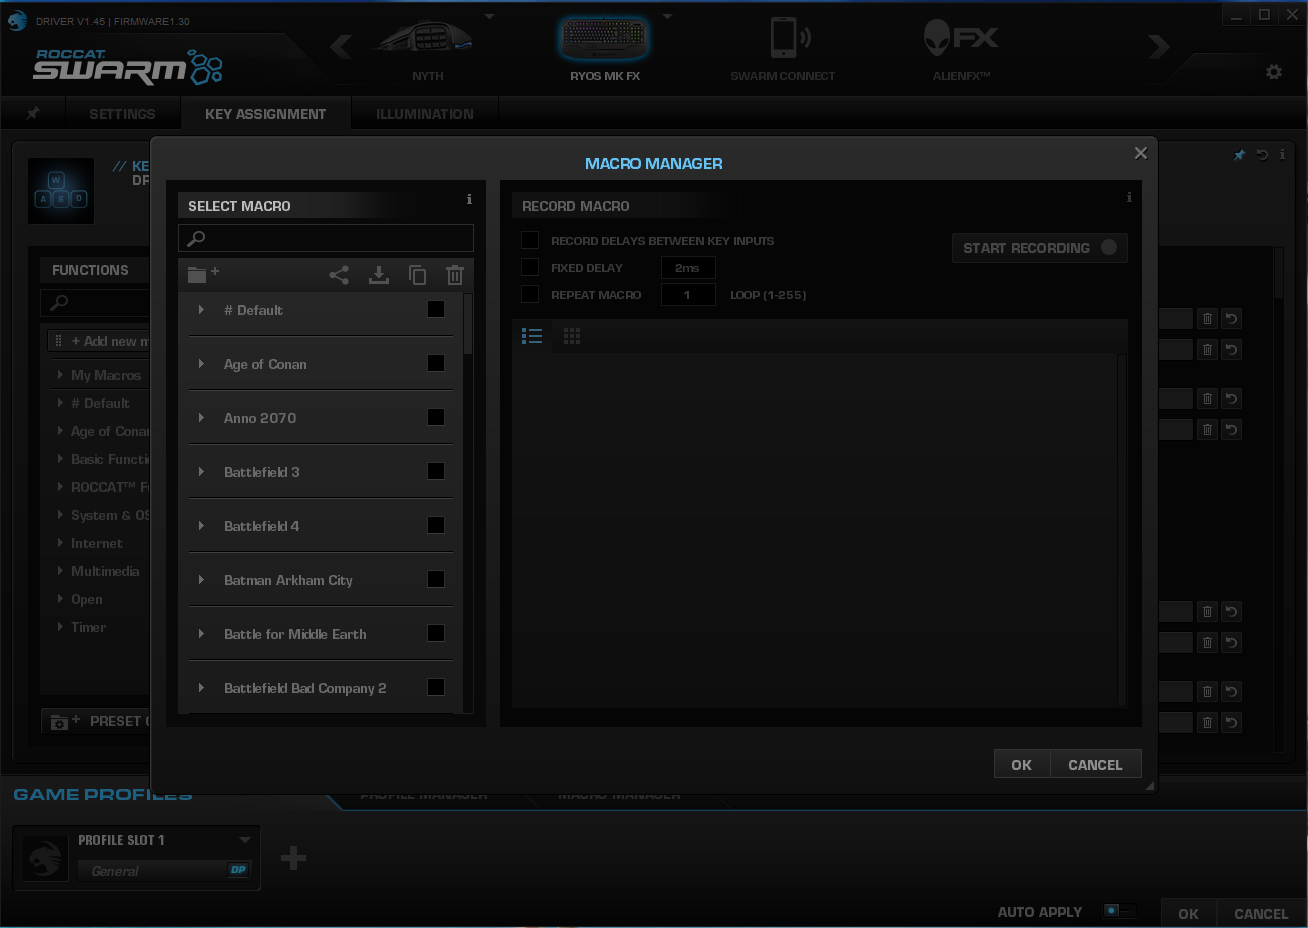Click the fixed delay 2ms field
This screenshot has width=1308, height=928.
coord(688,267)
